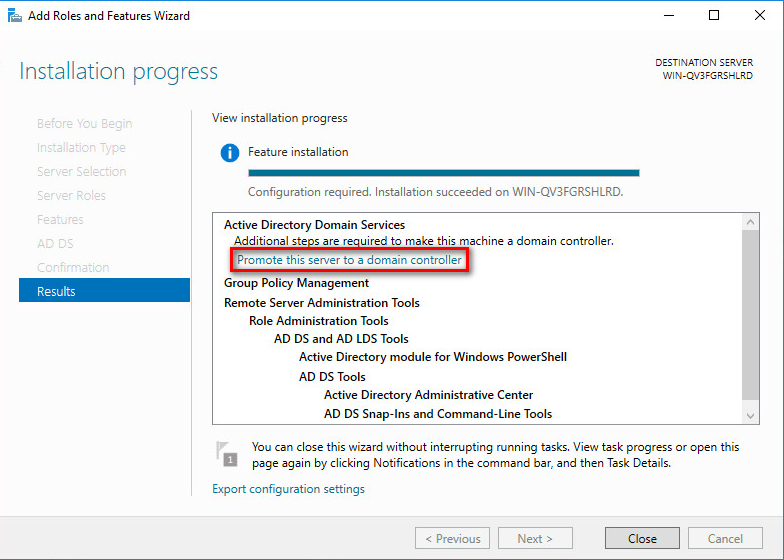Viewport: 784px width, 560px height.
Task: Click the Next button
Action: click(x=535, y=538)
